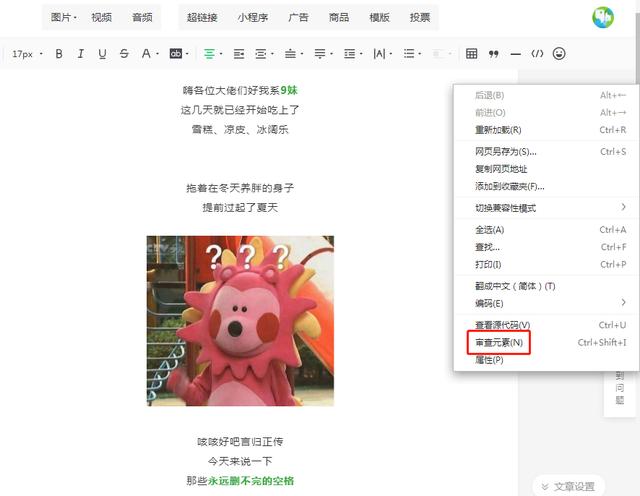
Task: Expand the 切换兼容性模式 submenu arrow
Action: pyautogui.click(x=623, y=207)
